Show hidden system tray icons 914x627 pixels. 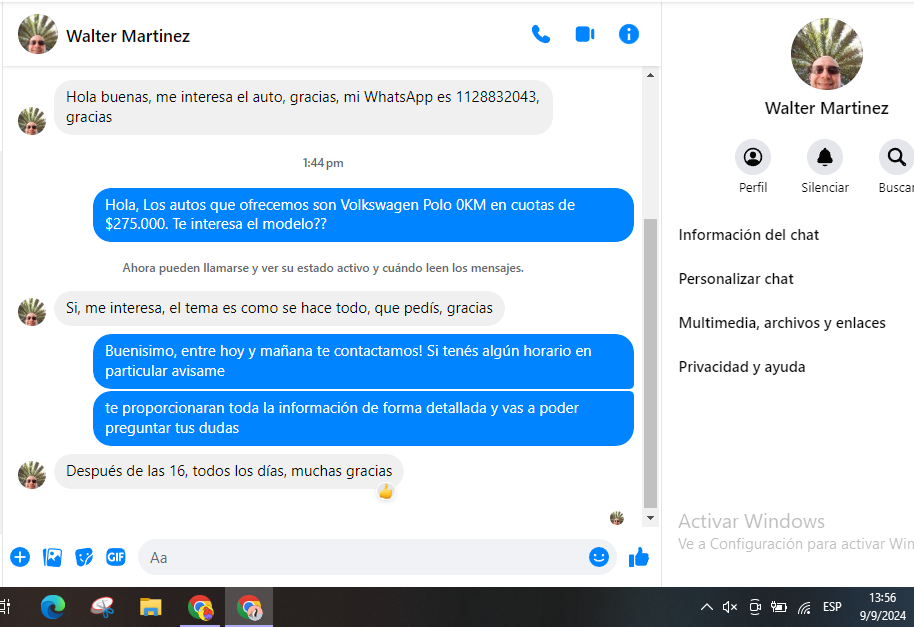pos(706,607)
